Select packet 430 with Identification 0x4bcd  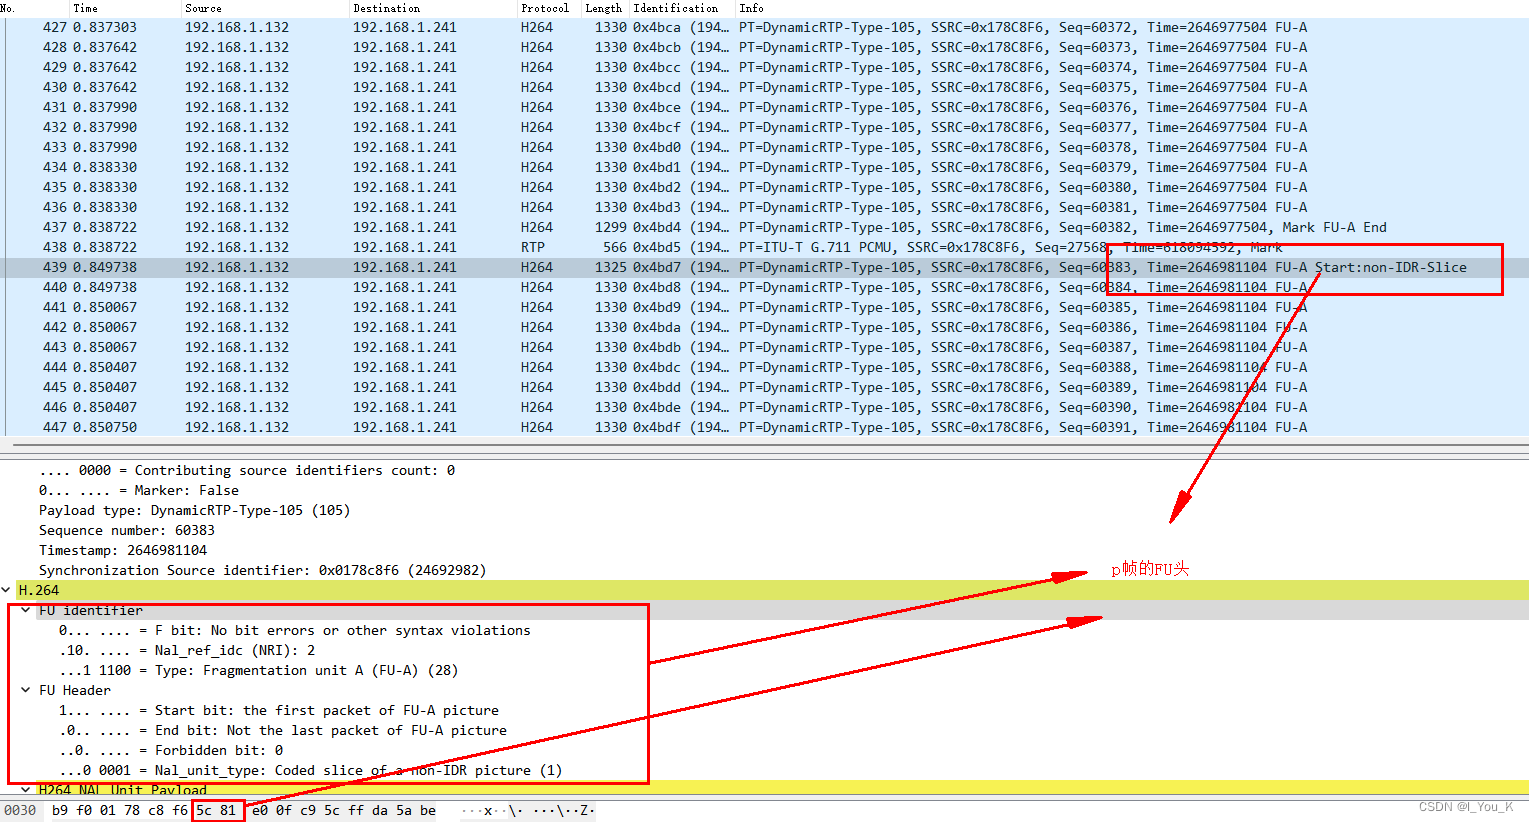tap(764, 87)
